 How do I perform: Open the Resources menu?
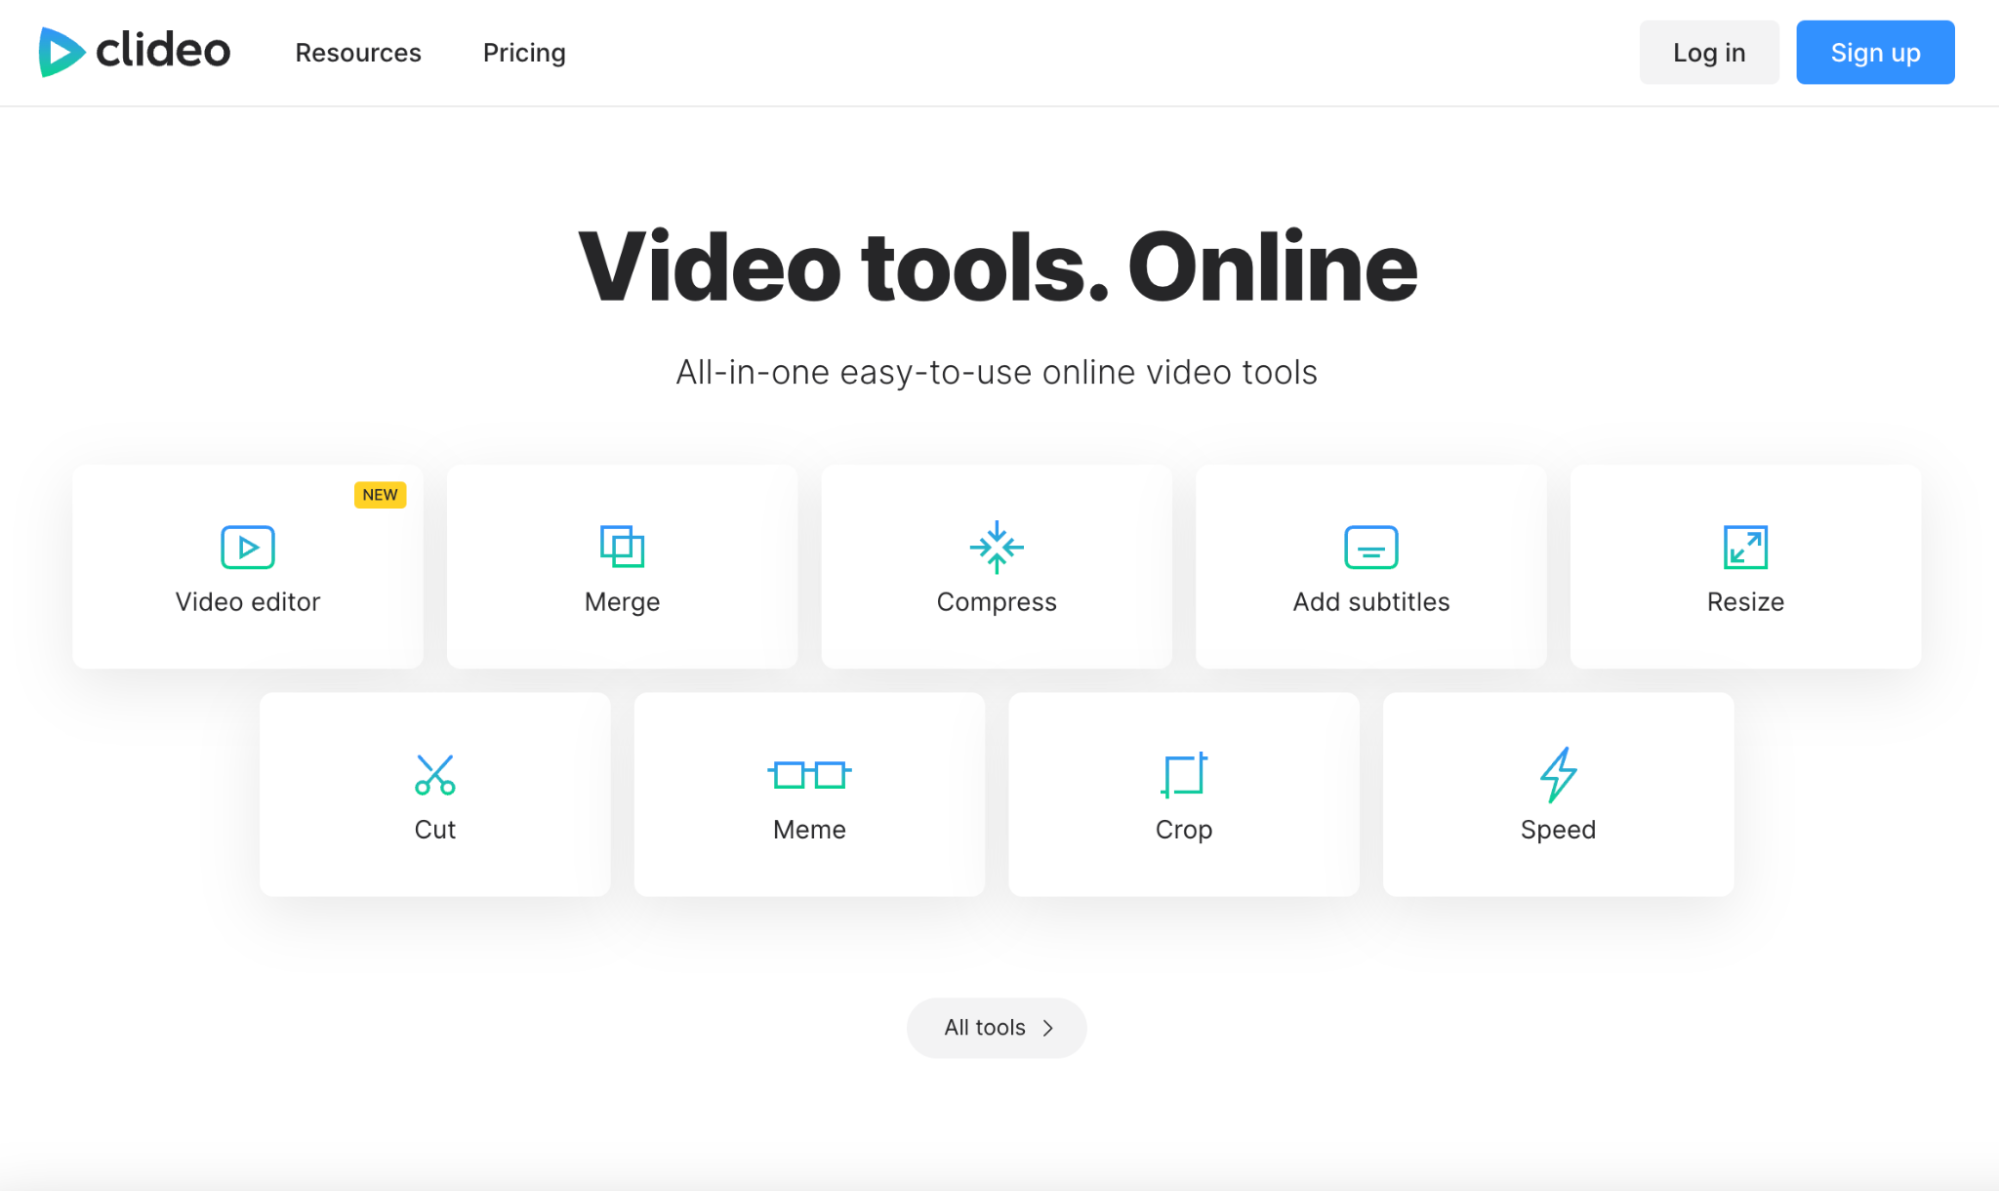point(358,52)
